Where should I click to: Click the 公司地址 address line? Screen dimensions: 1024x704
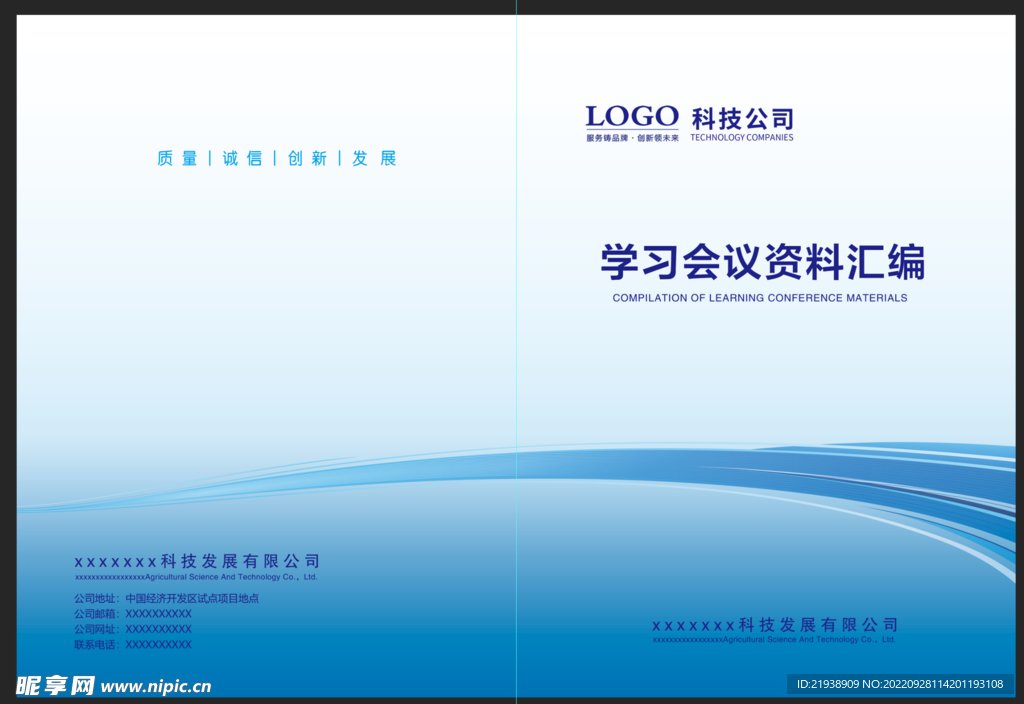tap(167, 598)
